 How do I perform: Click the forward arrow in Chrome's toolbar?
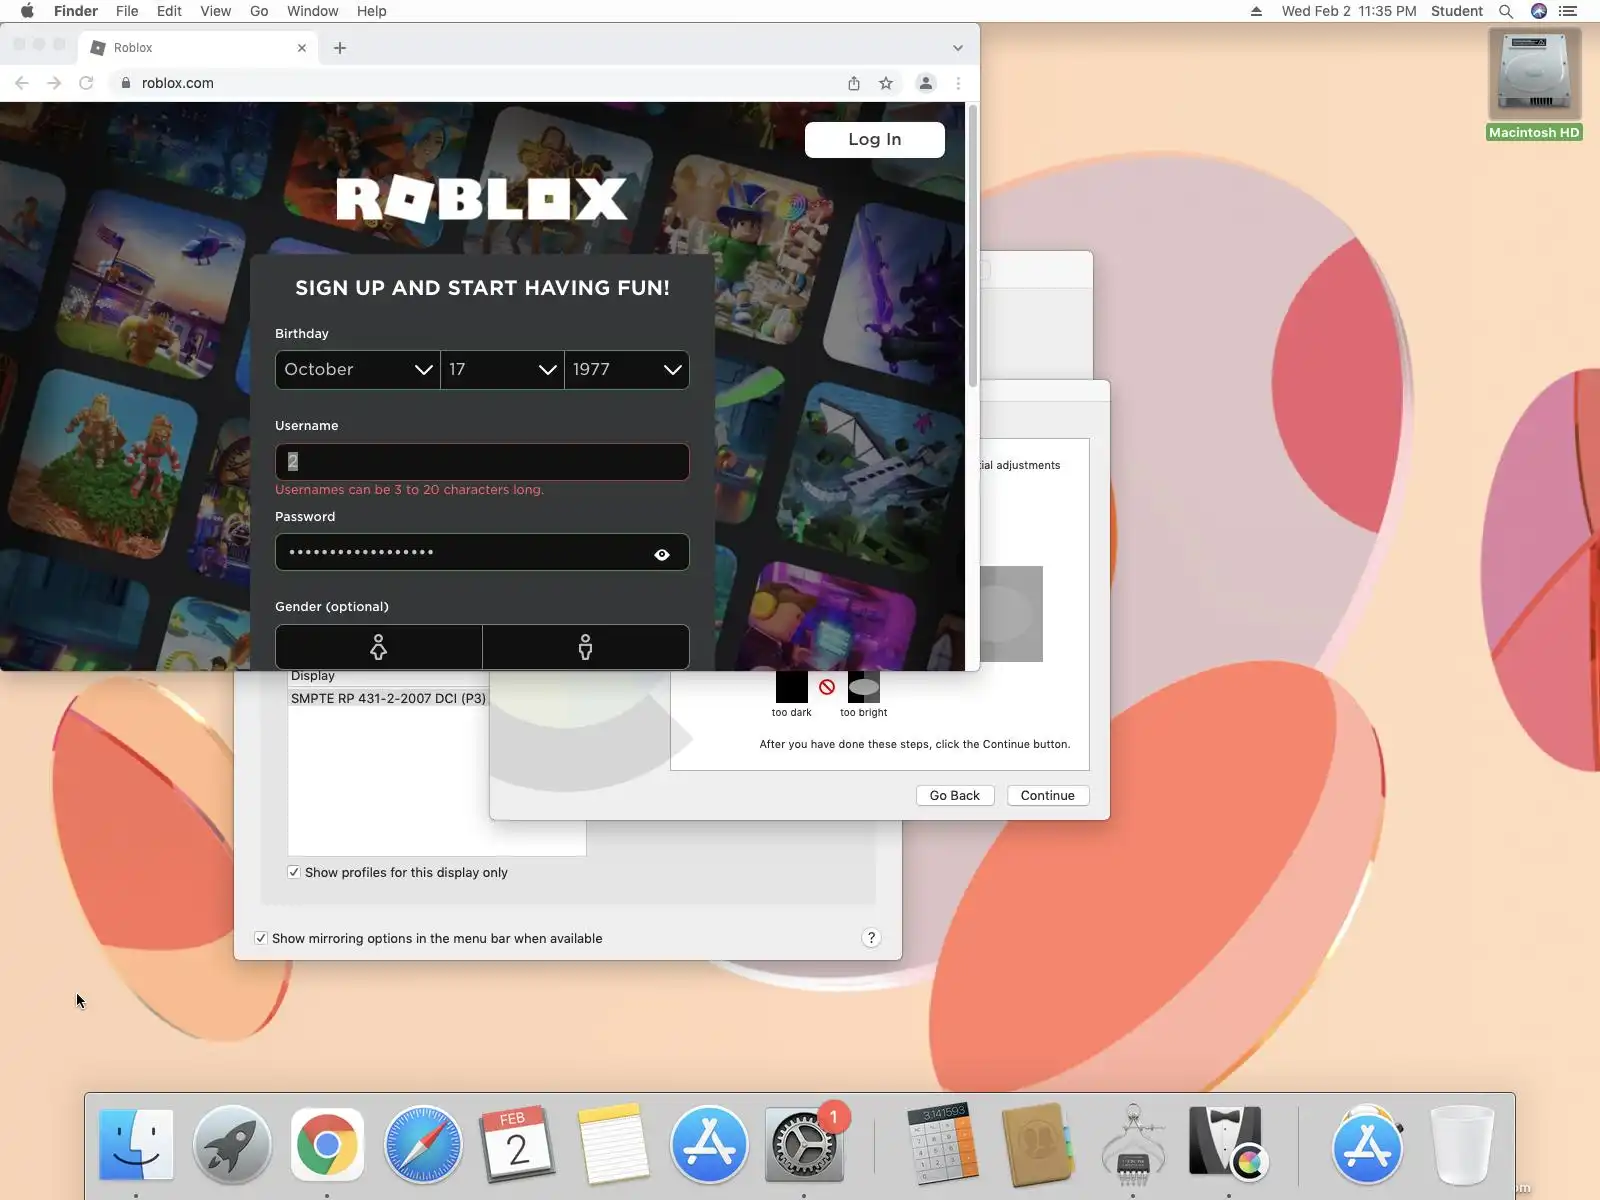click(x=54, y=83)
